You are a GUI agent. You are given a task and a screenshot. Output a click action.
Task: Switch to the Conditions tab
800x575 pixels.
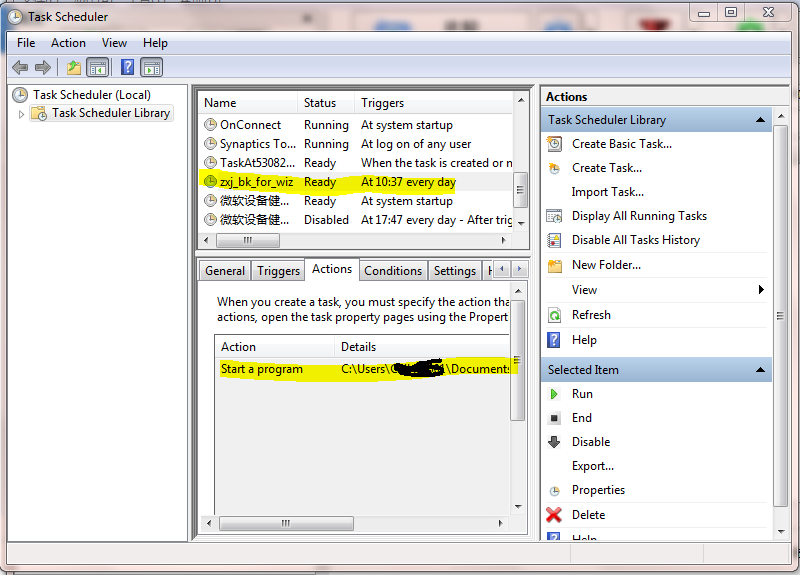pyautogui.click(x=393, y=271)
